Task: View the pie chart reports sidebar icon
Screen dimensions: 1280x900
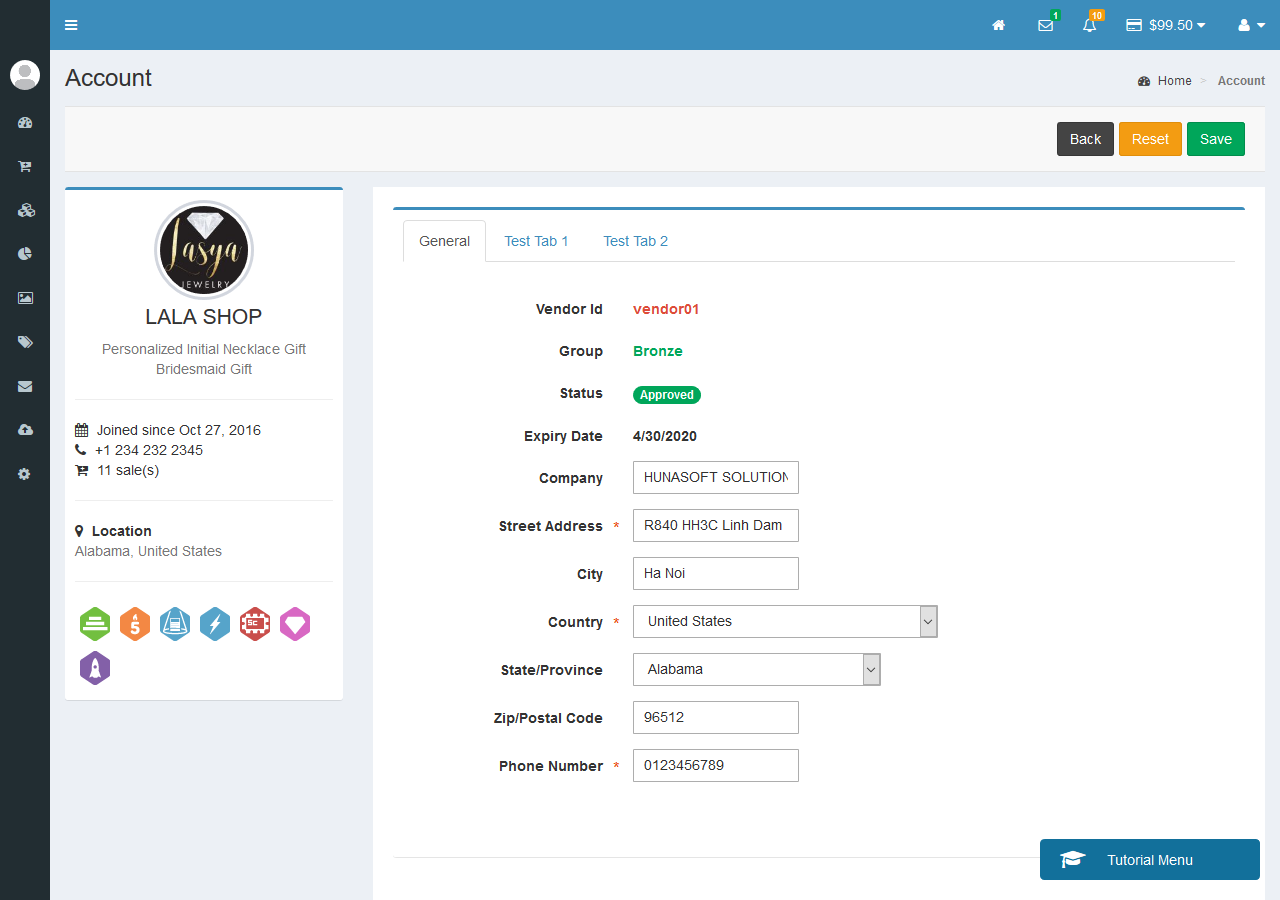Action: click(x=24, y=253)
